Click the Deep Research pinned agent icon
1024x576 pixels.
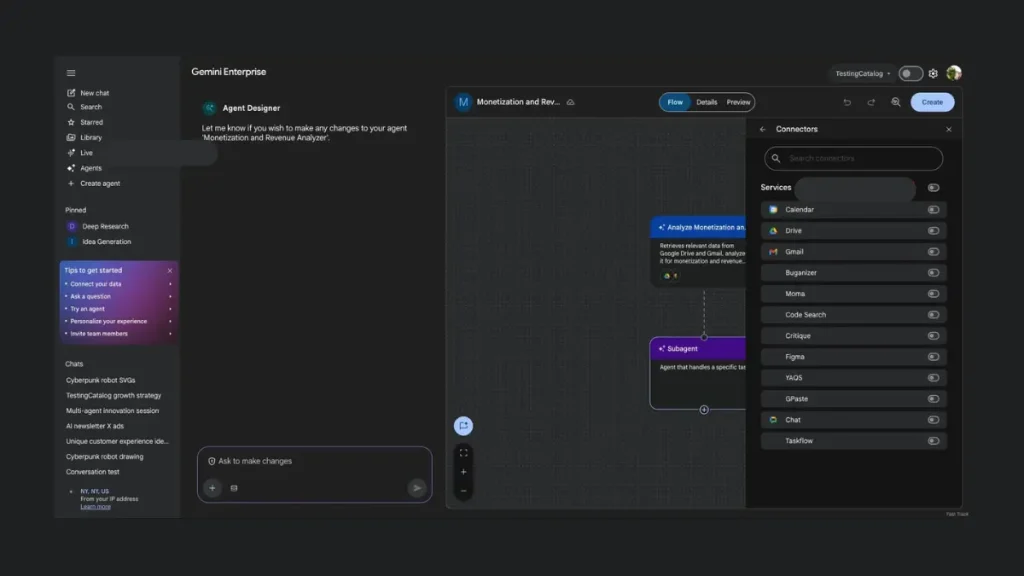tap(72, 226)
